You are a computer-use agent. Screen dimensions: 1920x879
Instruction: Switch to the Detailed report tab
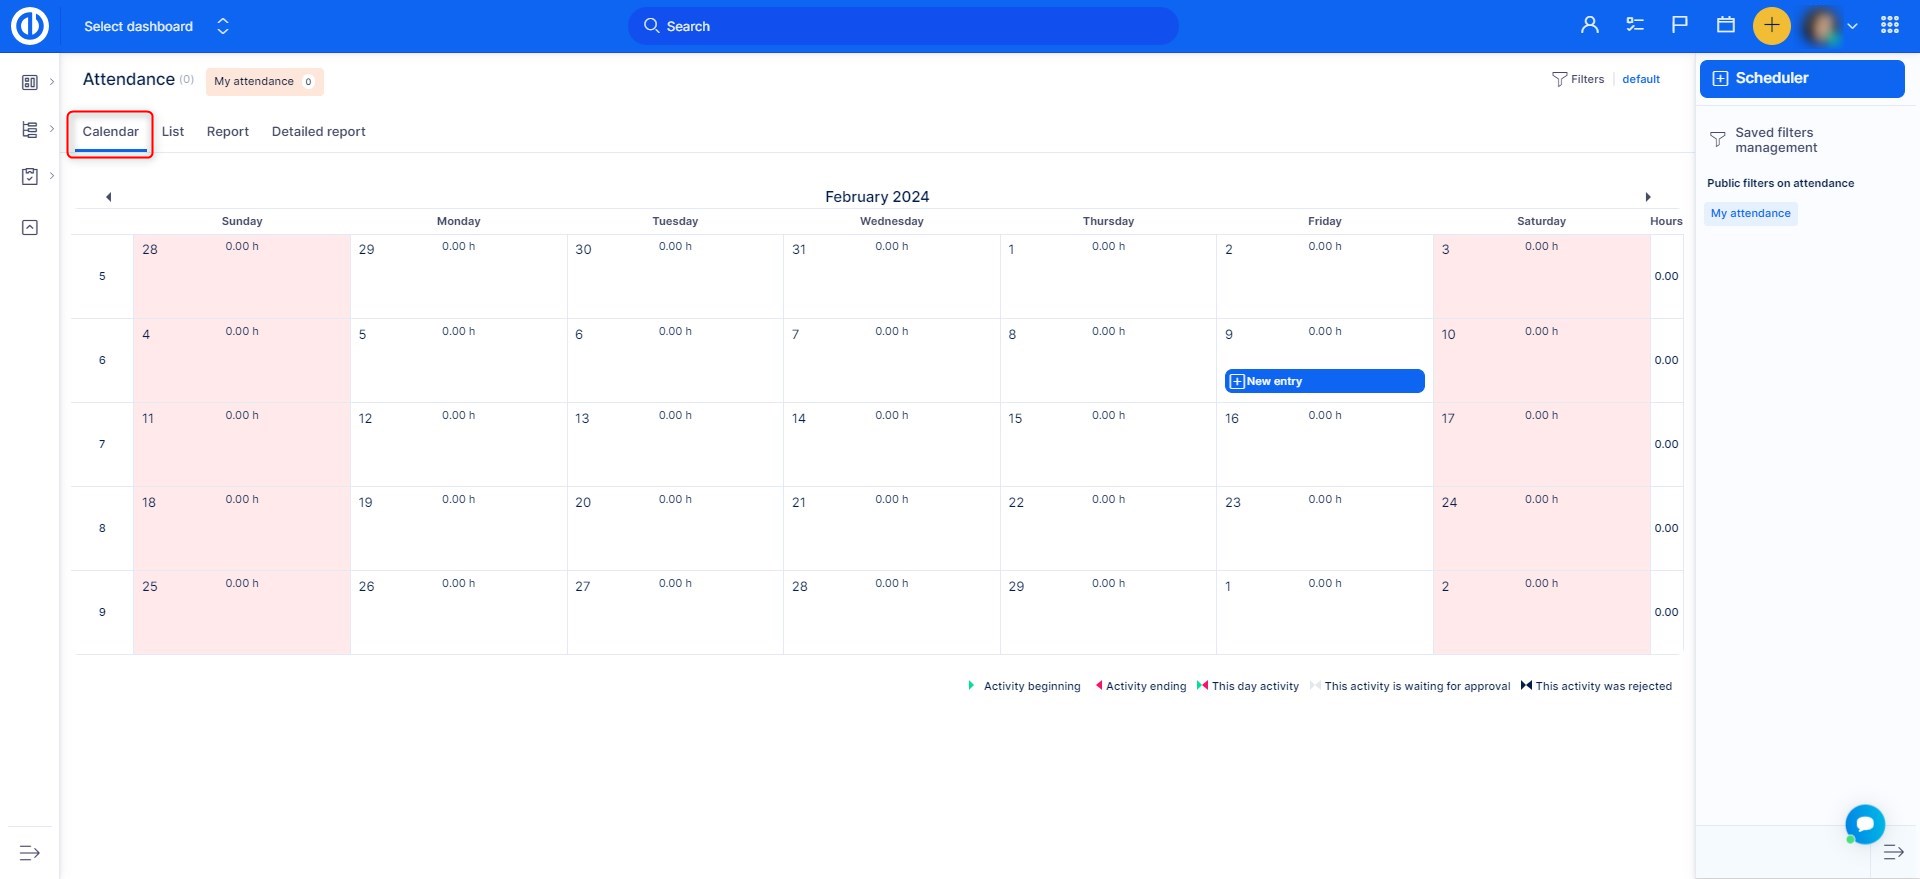[x=318, y=131]
